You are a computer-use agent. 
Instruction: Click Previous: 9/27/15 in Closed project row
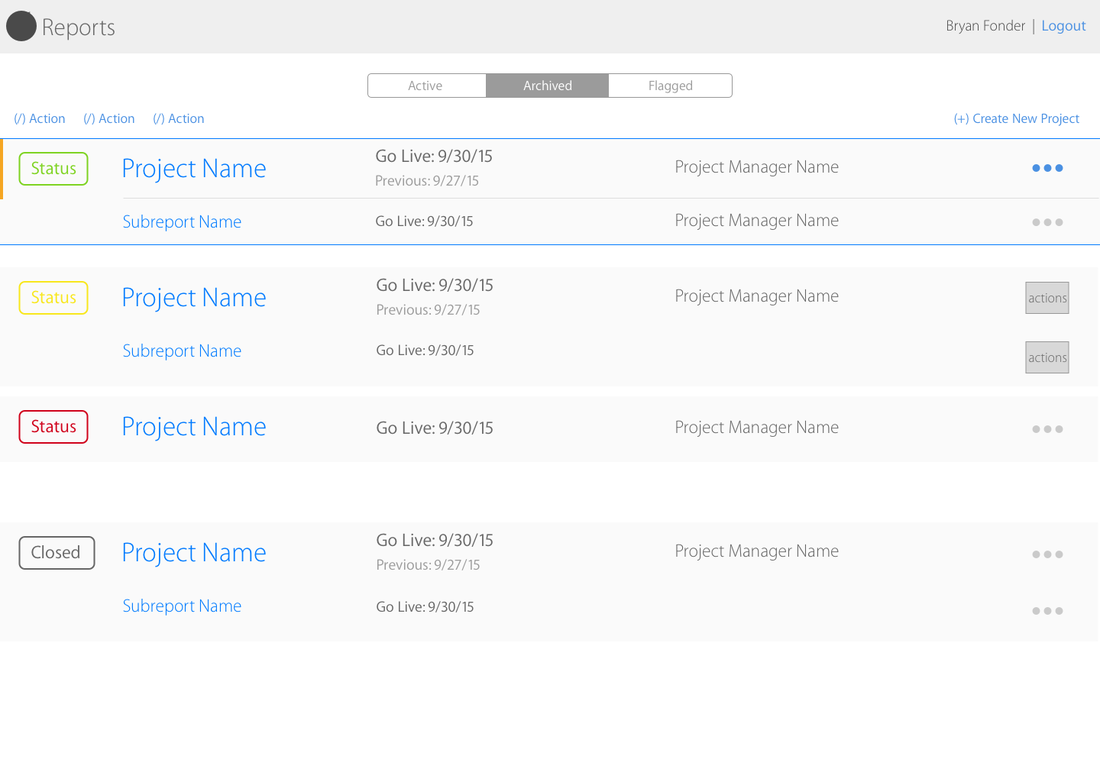click(427, 565)
